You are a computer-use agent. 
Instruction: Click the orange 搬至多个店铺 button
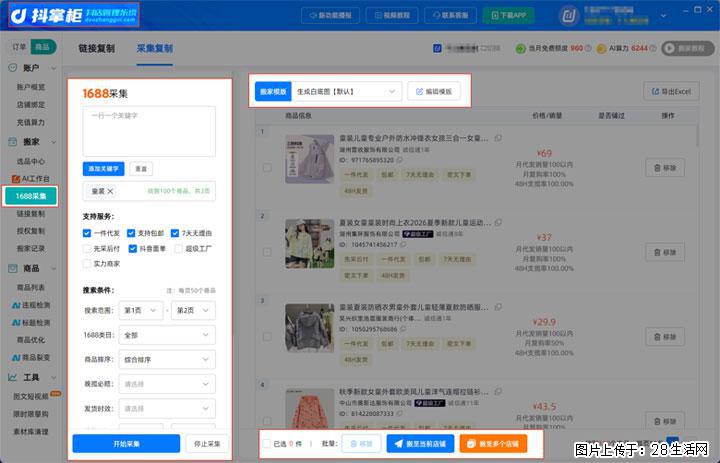(493, 444)
